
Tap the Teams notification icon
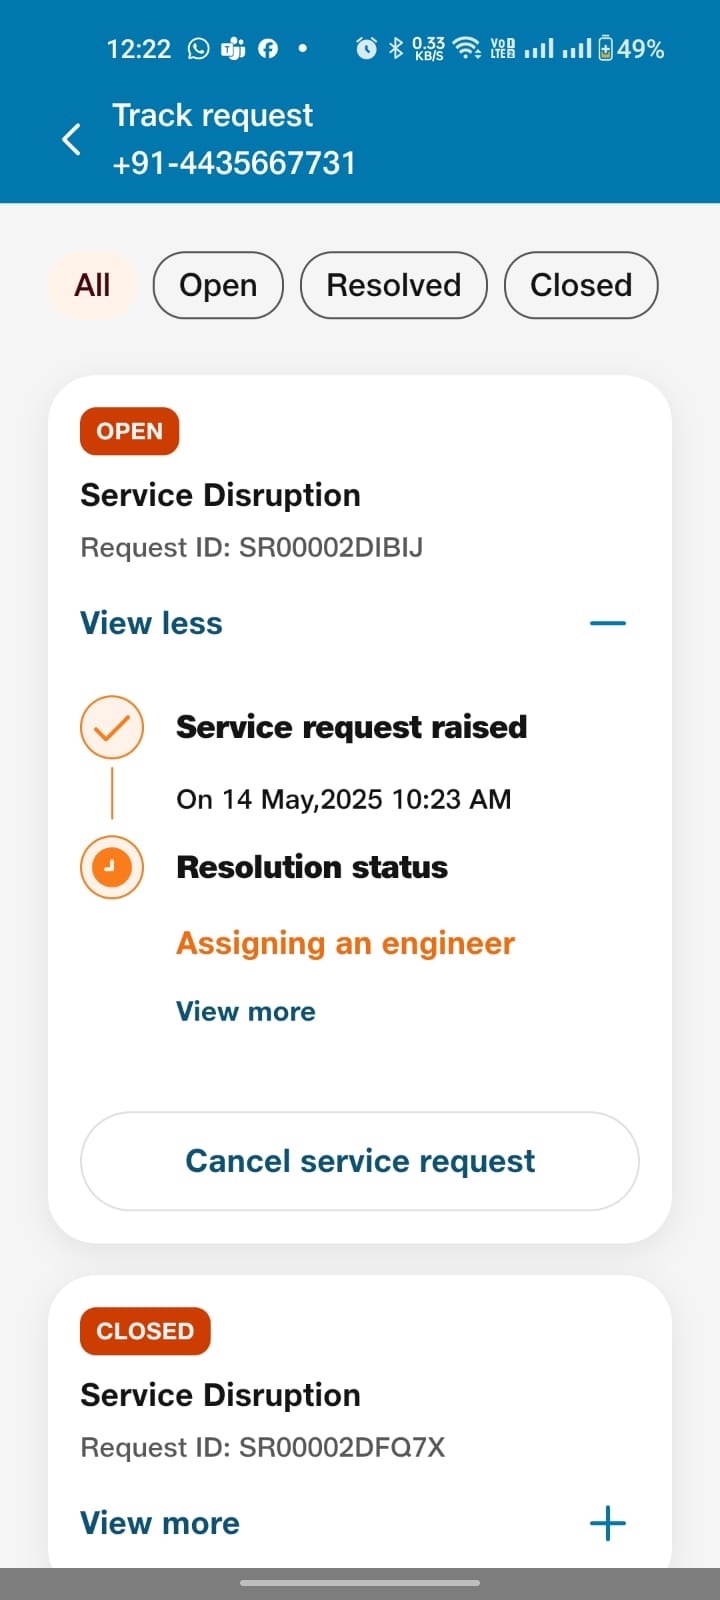(233, 48)
